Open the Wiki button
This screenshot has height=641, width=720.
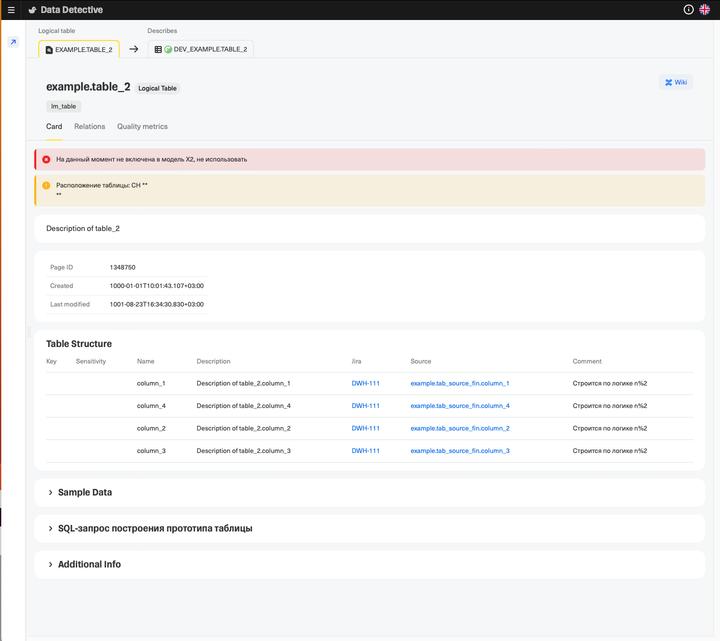point(676,82)
